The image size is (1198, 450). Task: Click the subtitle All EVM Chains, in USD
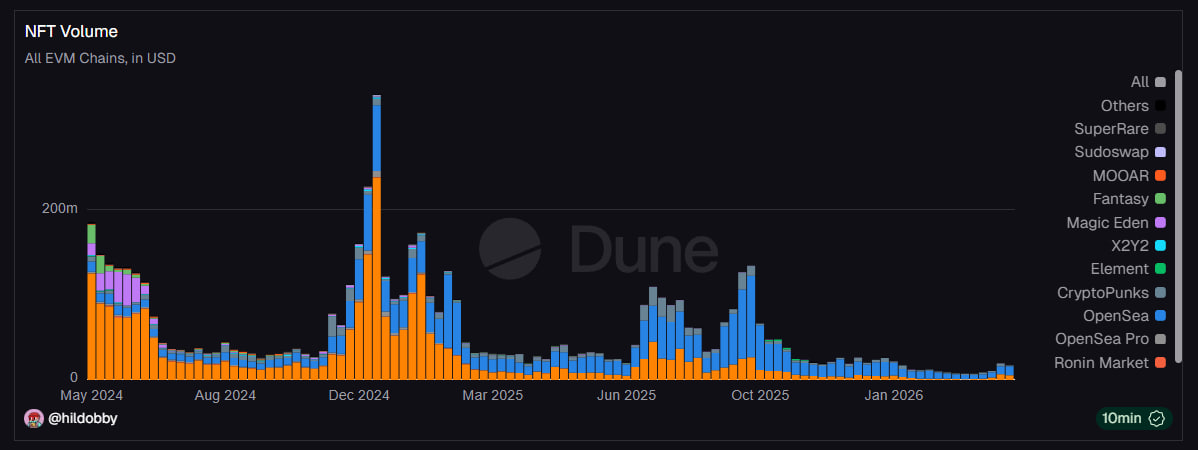pyautogui.click(x=100, y=58)
